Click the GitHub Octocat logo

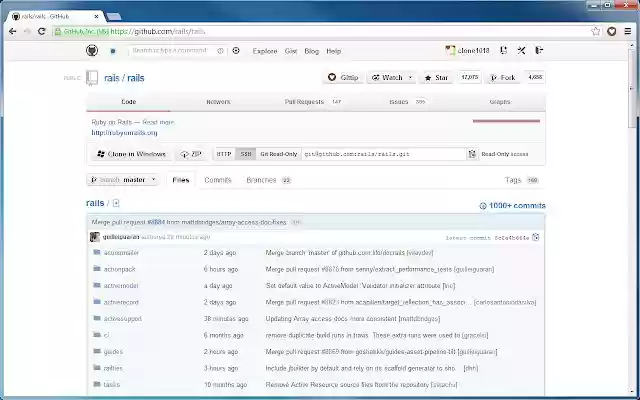click(92, 51)
